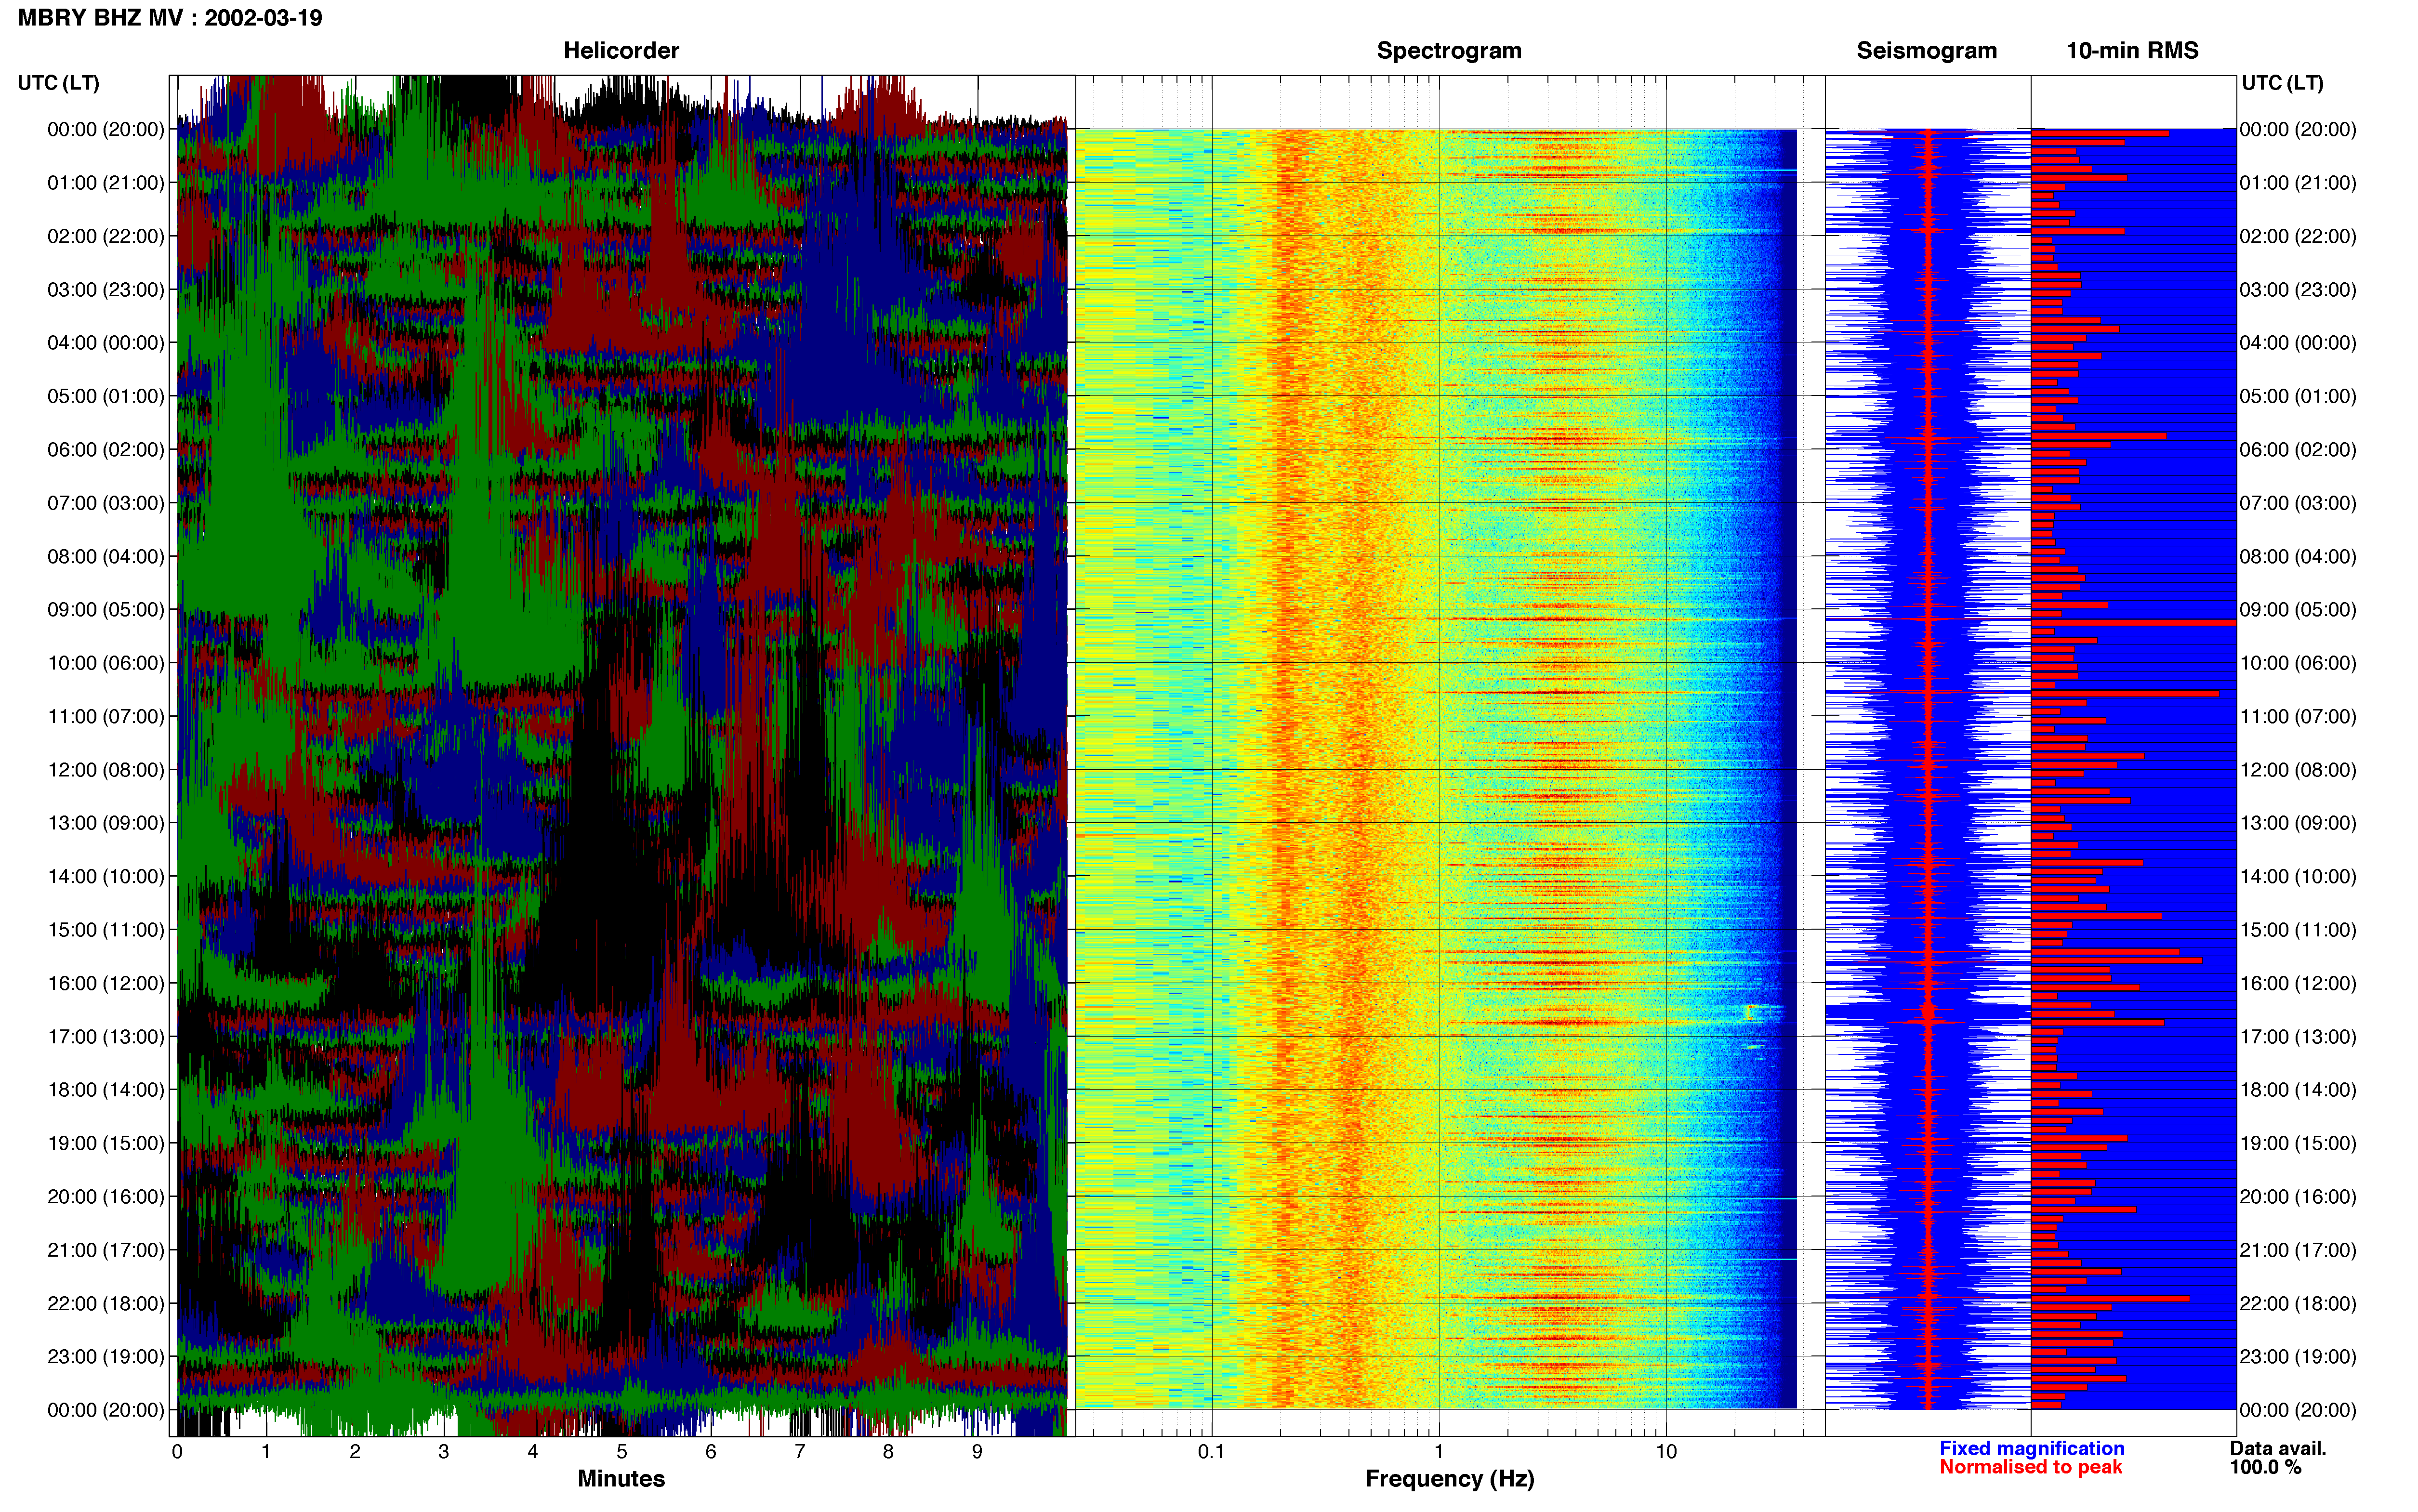Click '07:00 (03:00)' on the left helicorder axis
The width and height of the screenshot is (2418, 1512).
click(106, 503)
